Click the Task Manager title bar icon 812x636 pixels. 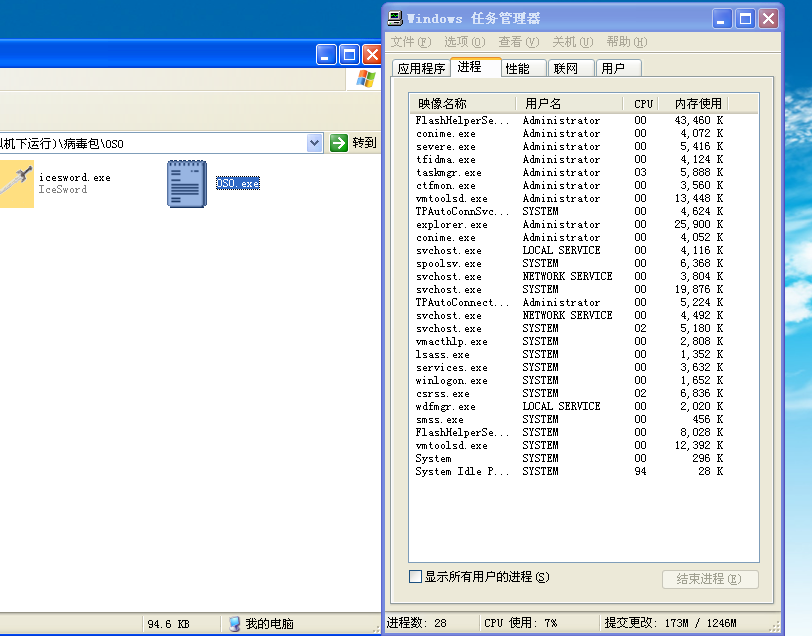[x=396, y=18]
